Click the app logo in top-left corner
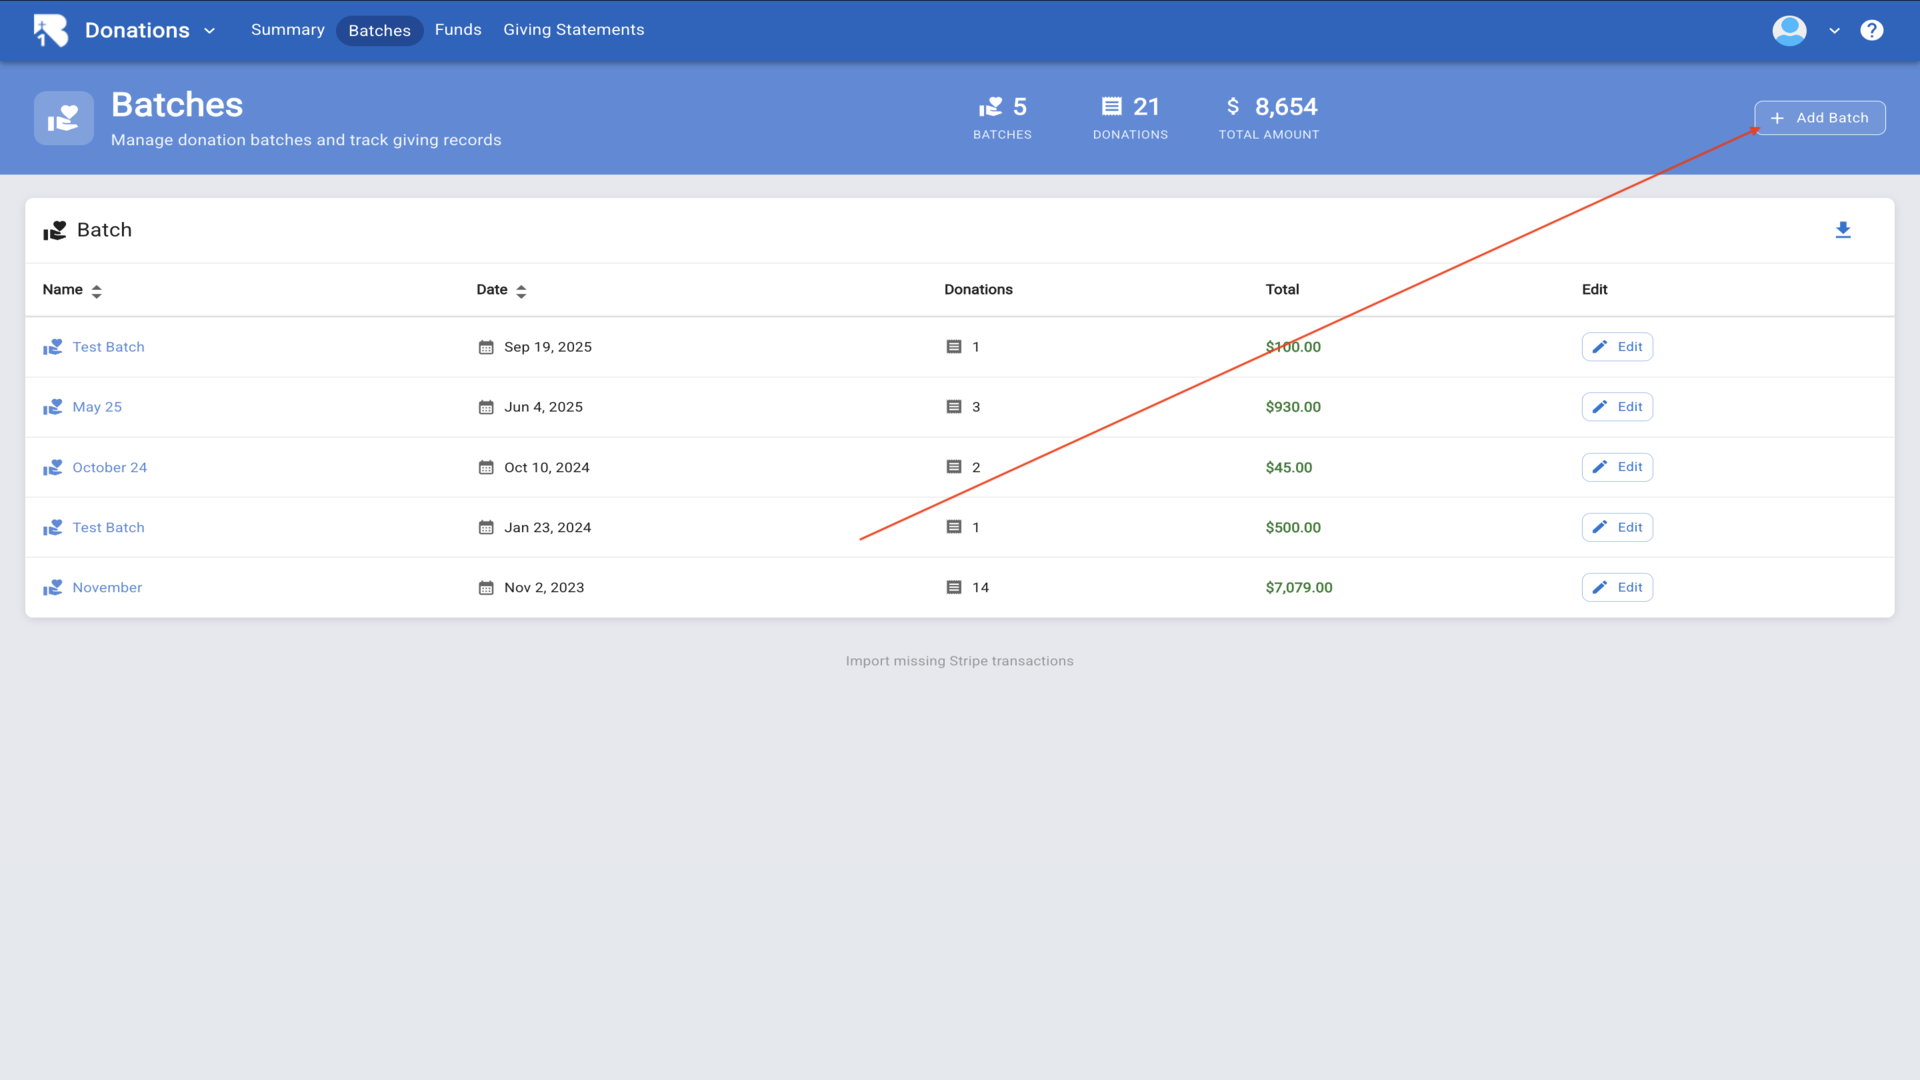The height and width of the screenshot is (1080, 1920). click(50, 30)
